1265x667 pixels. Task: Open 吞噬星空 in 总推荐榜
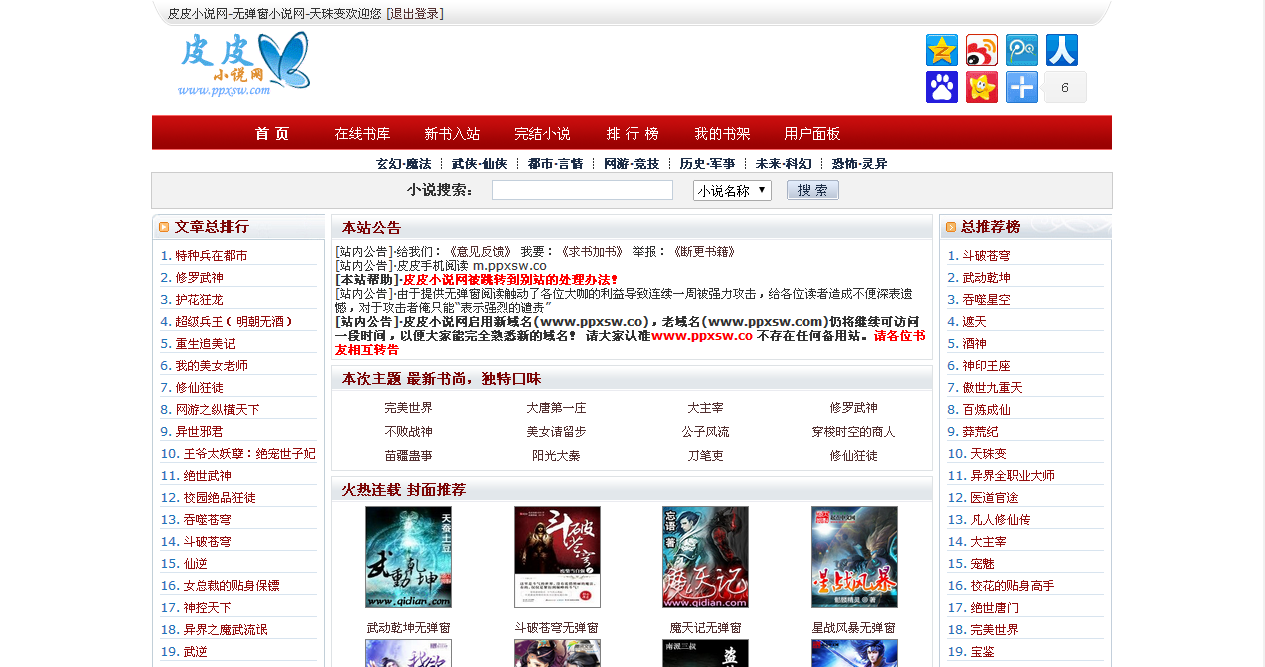coord(986,300)
